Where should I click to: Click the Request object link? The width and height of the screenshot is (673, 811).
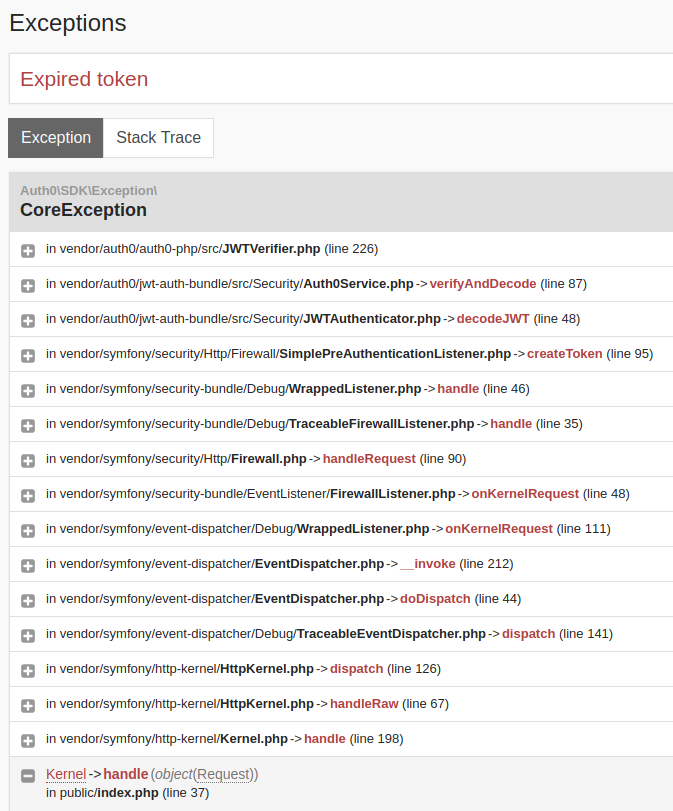coord(223,774)
